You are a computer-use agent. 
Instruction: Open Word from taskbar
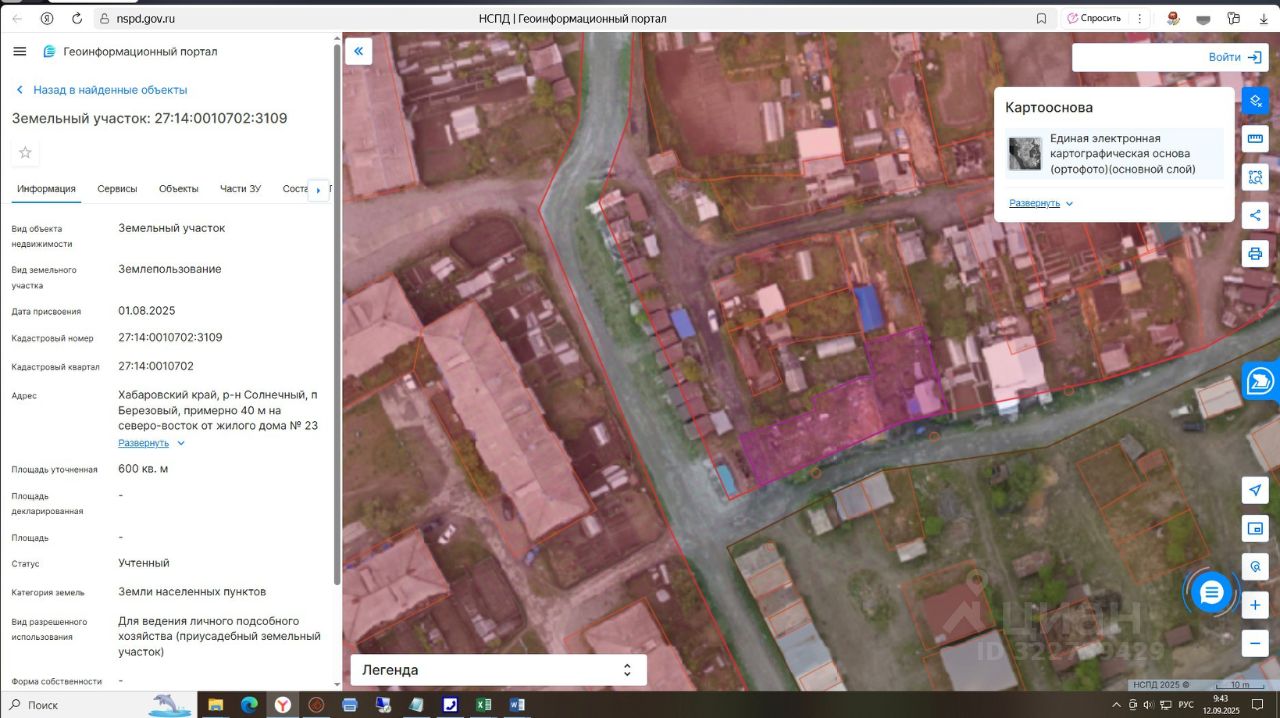pos(517,705)
